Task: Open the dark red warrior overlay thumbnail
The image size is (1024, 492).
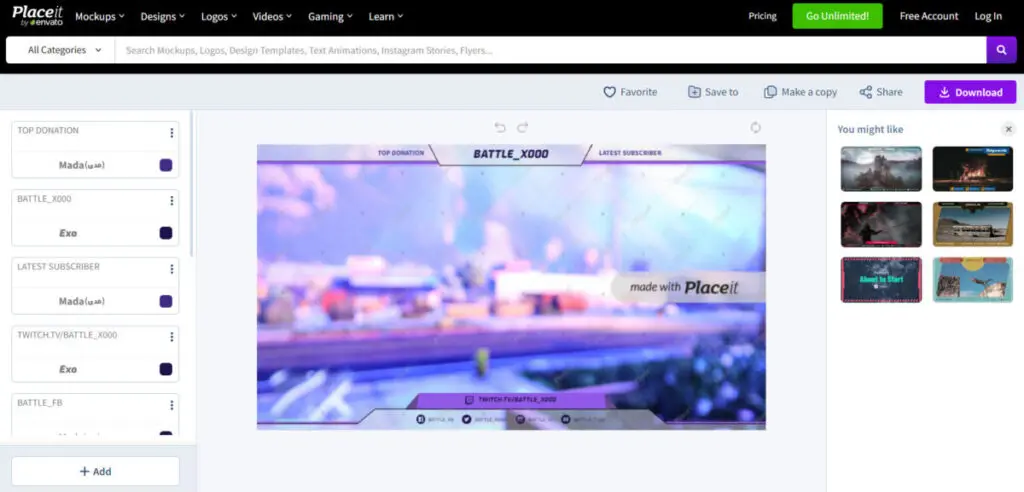Action: tap(881, 224)
